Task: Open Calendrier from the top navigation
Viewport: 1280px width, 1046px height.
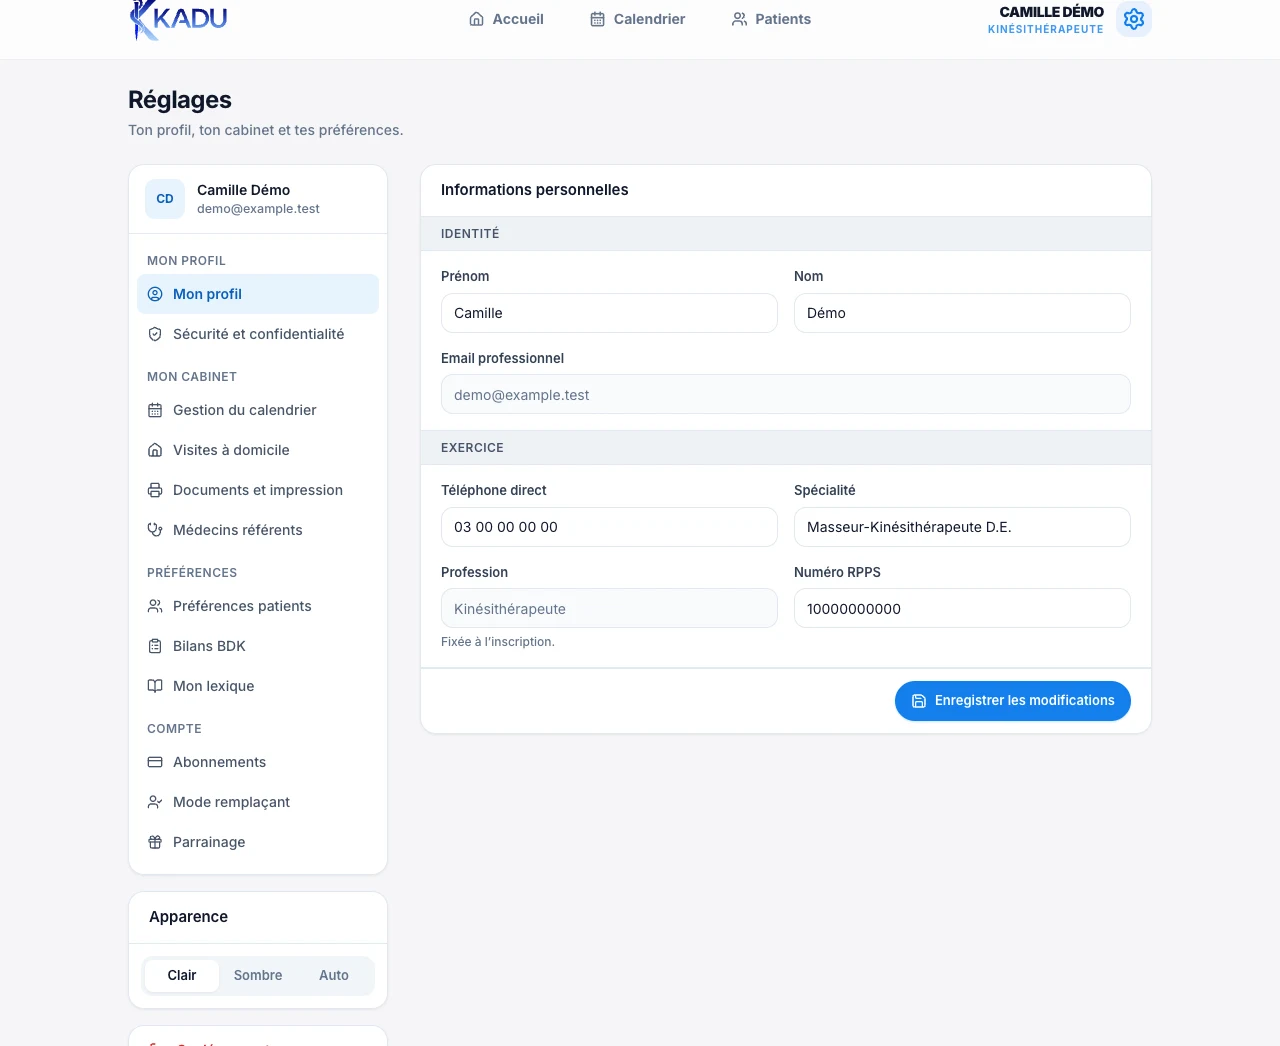Action: click(x=637, y=19)
